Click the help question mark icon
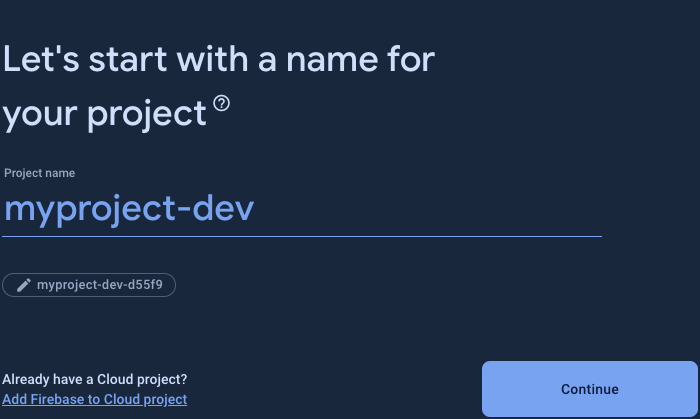This screenshot has width=700, height=419. point(221,104)
